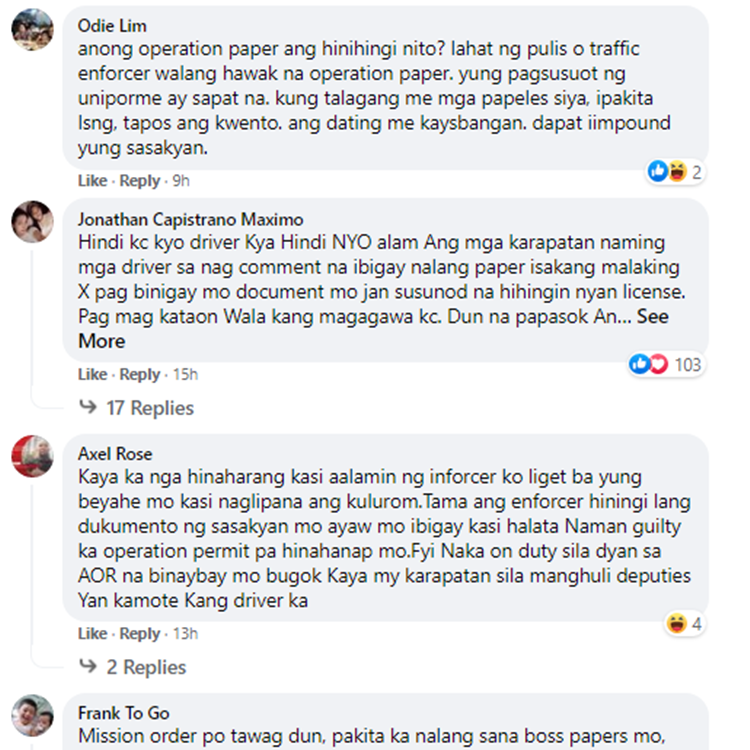
Task: Open Odie Lim's profile name link
Action: (112, 26)
